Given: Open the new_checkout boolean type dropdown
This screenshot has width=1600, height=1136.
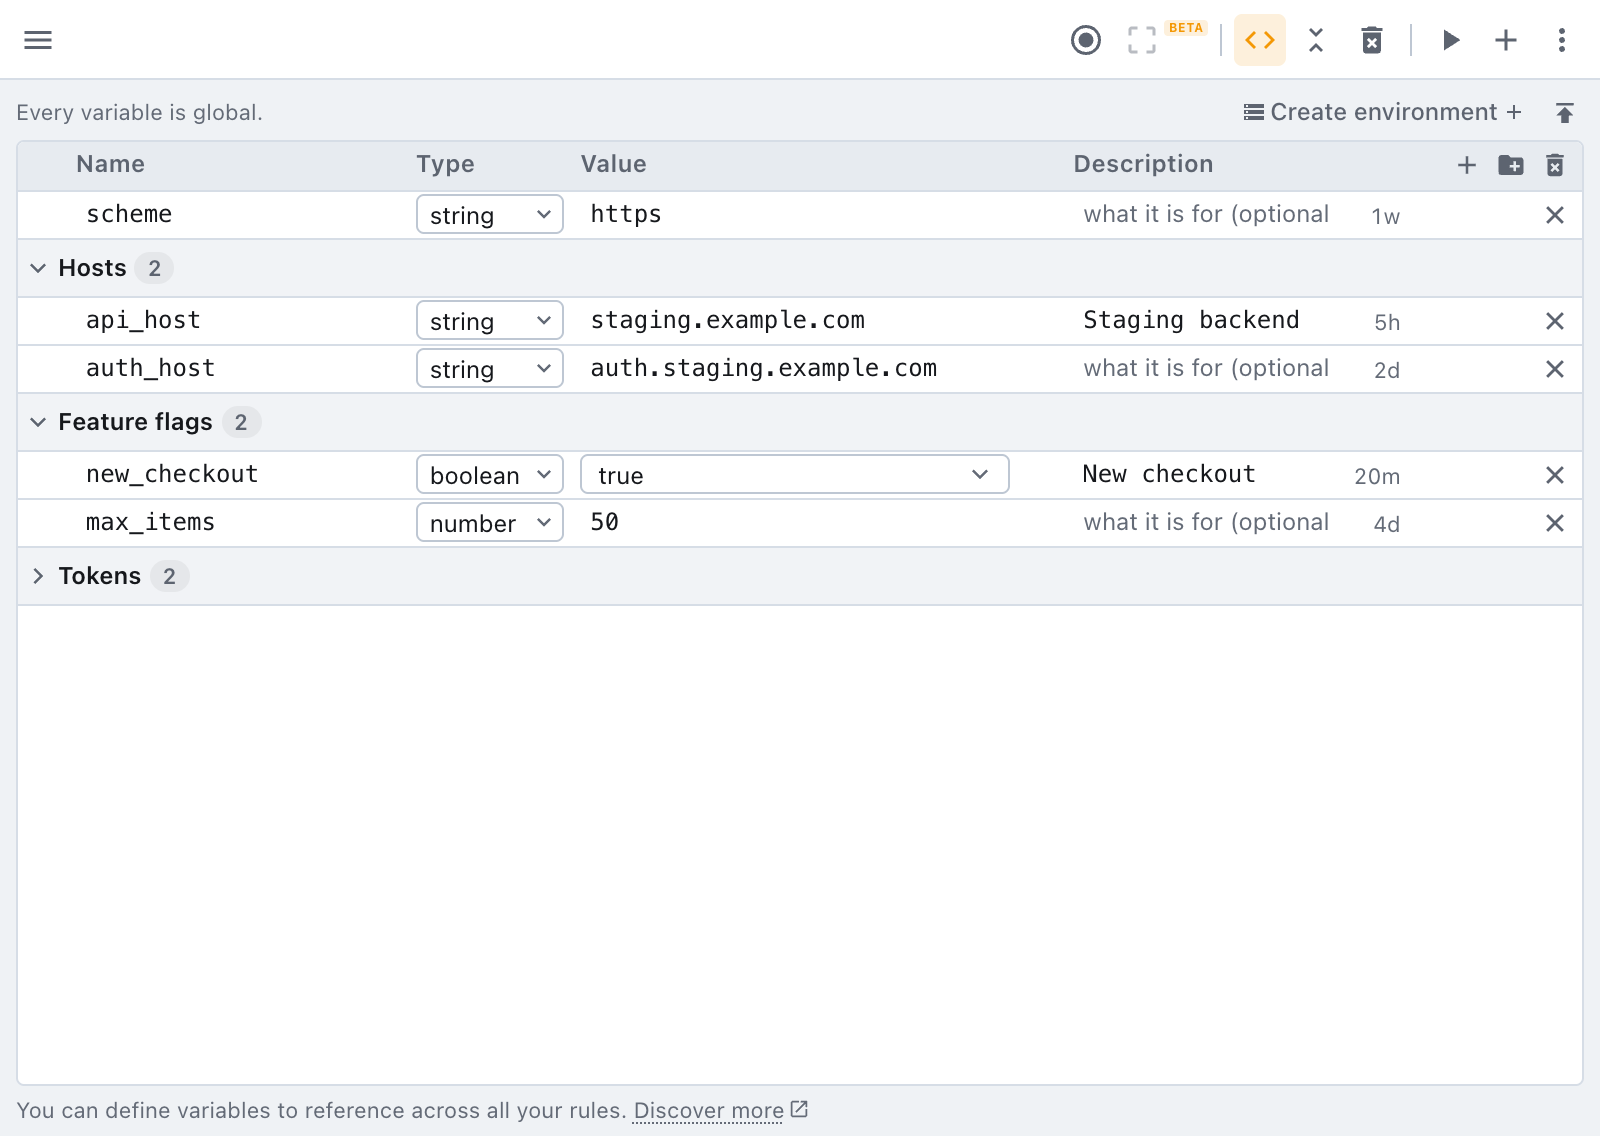Looking at the screenshot, I should tap(490, 475).
